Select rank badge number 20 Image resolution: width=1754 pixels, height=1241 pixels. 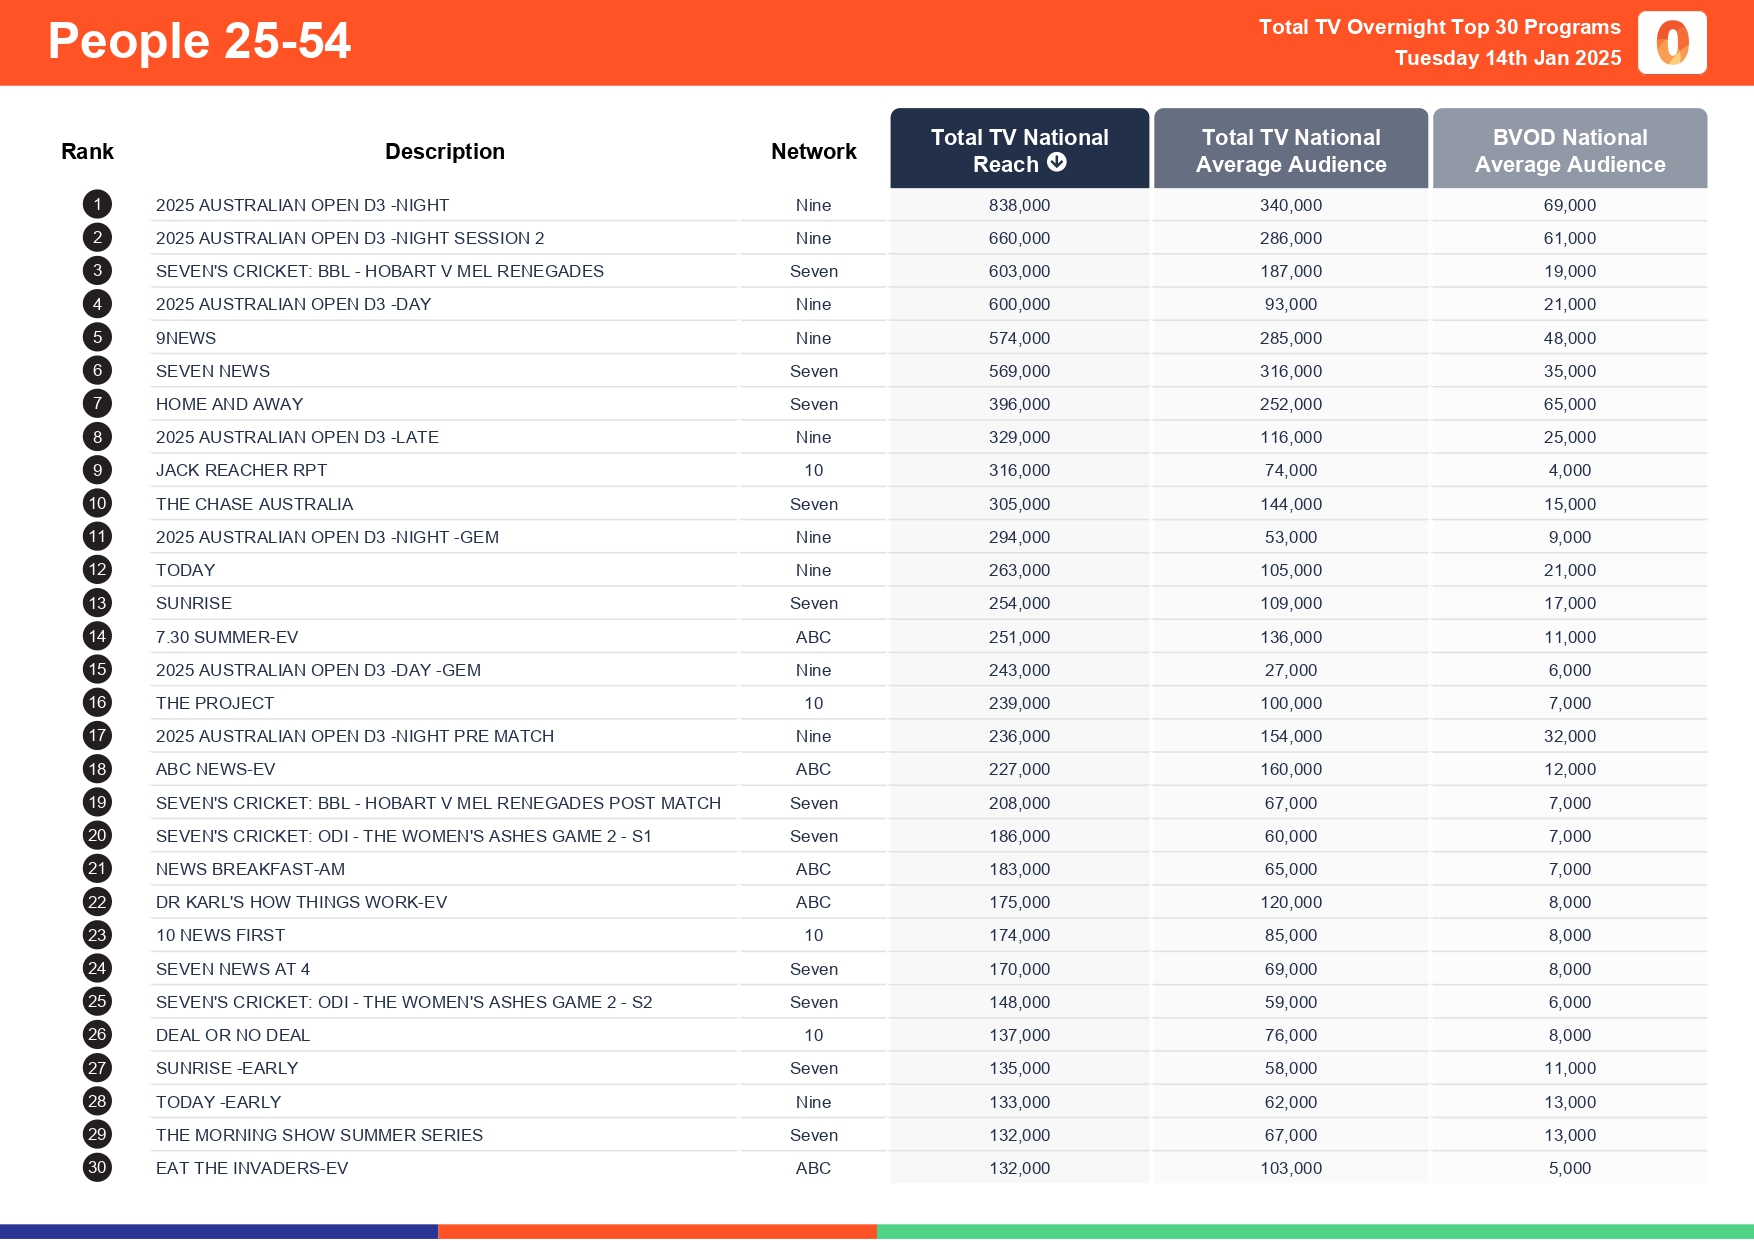point(96,835)
